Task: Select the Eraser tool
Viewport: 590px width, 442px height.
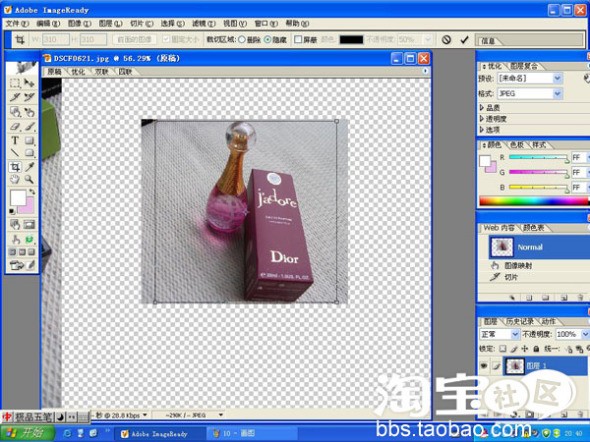Action: click(x=15, y=127)
